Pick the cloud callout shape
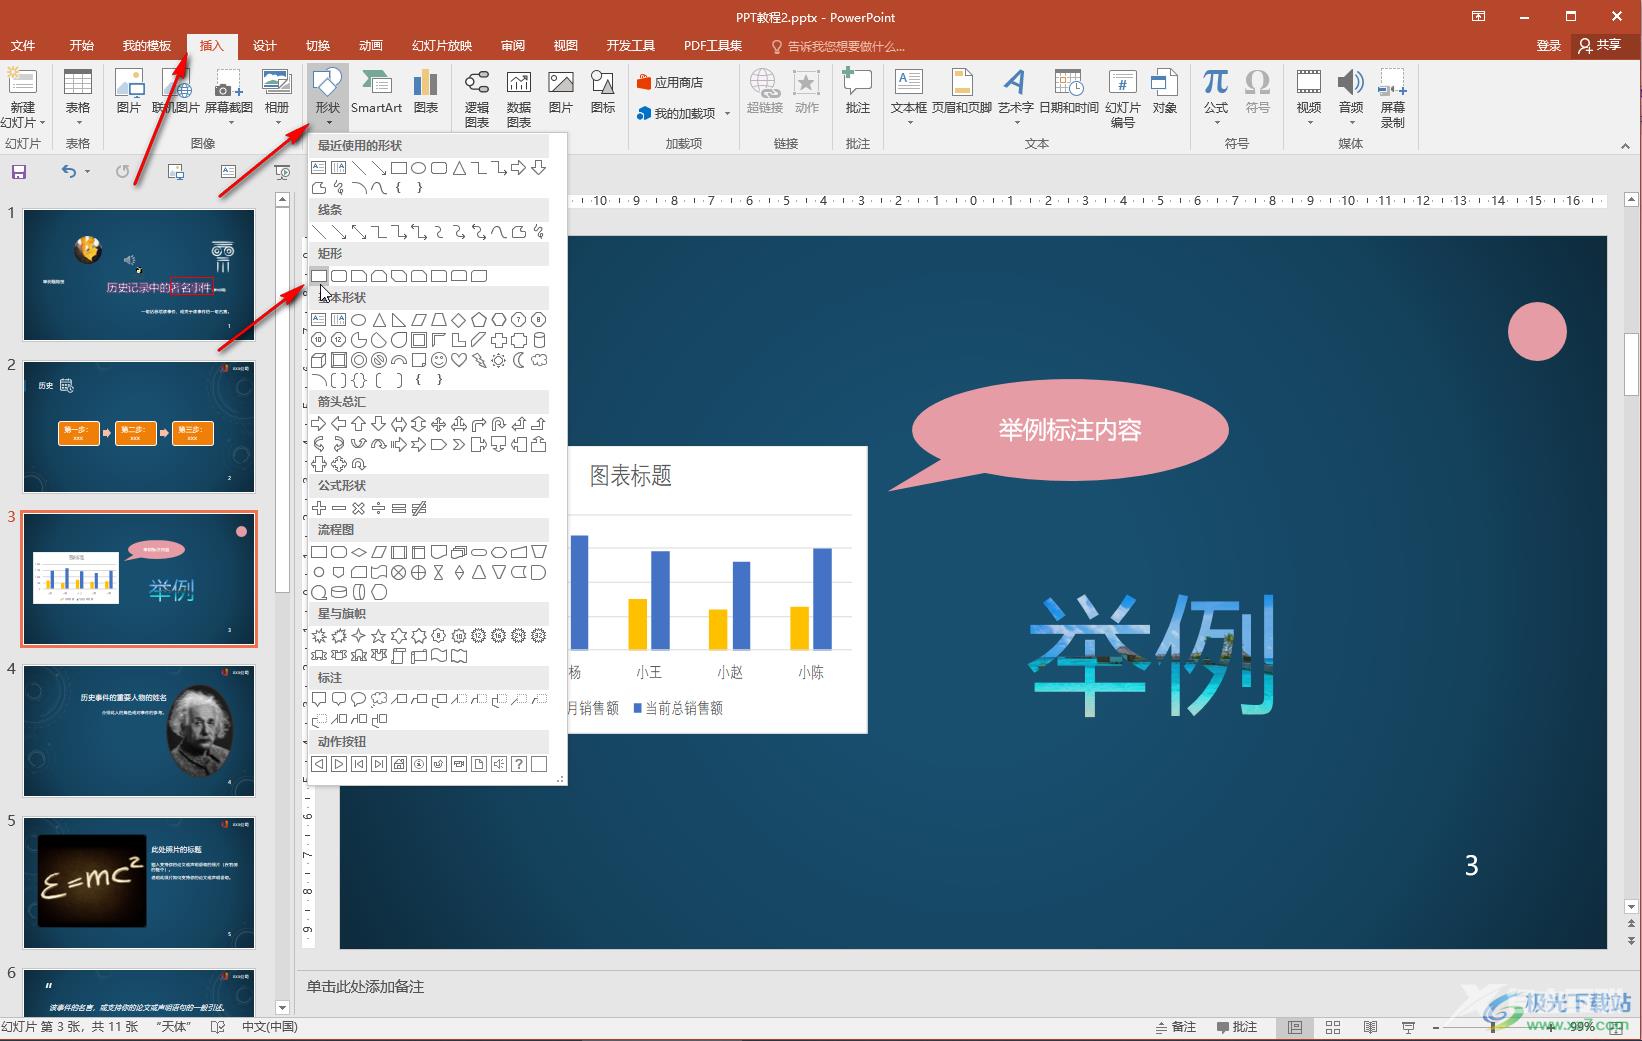Screen dimensions: 1642x1041 click(379, 699)
